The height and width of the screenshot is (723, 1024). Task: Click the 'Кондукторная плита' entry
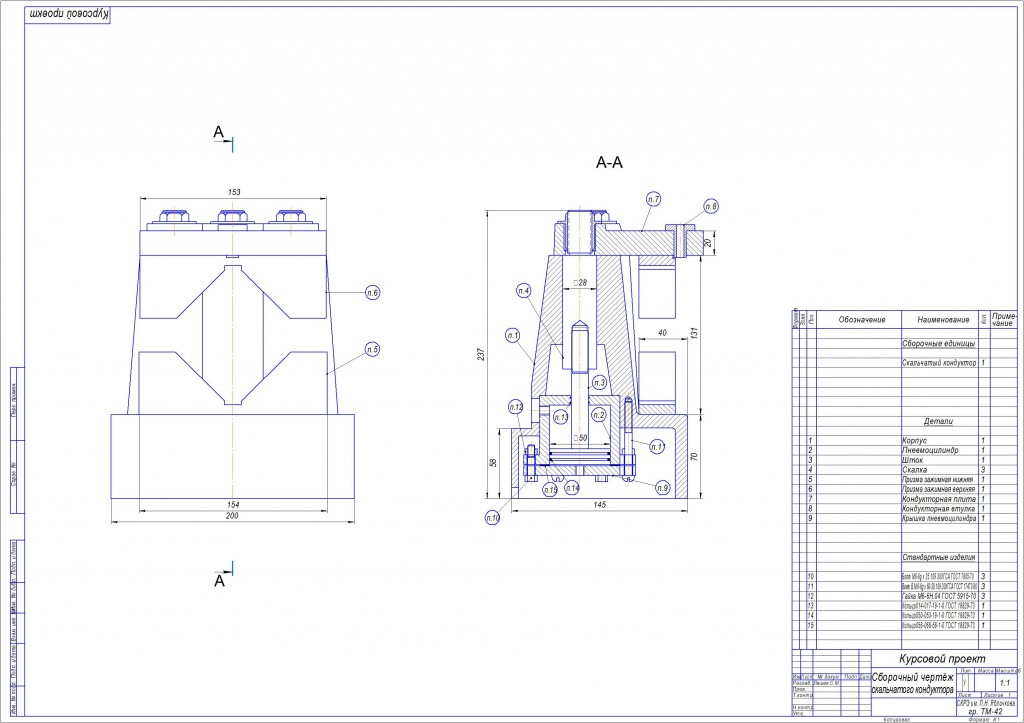(x=939, y=499)
